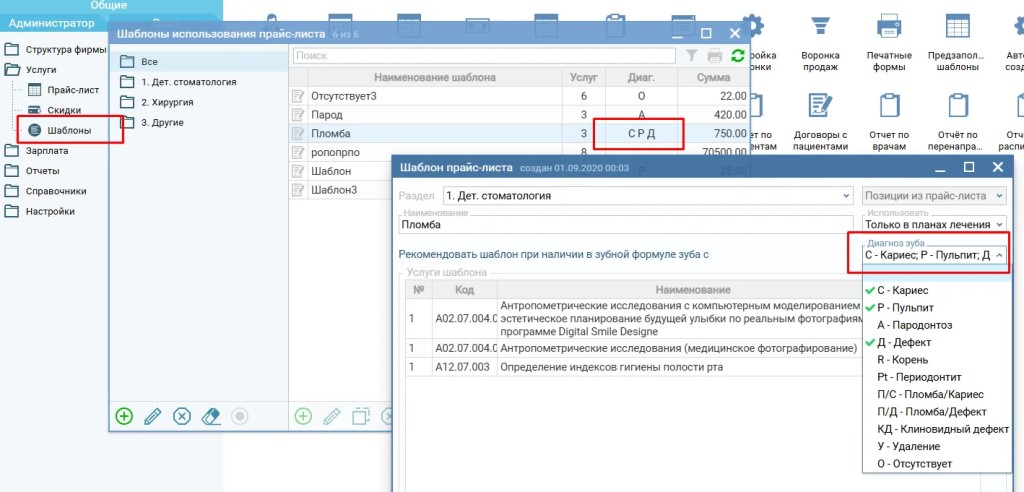Click the Поиск search field
1024x492 pixels.
(486, 57)
